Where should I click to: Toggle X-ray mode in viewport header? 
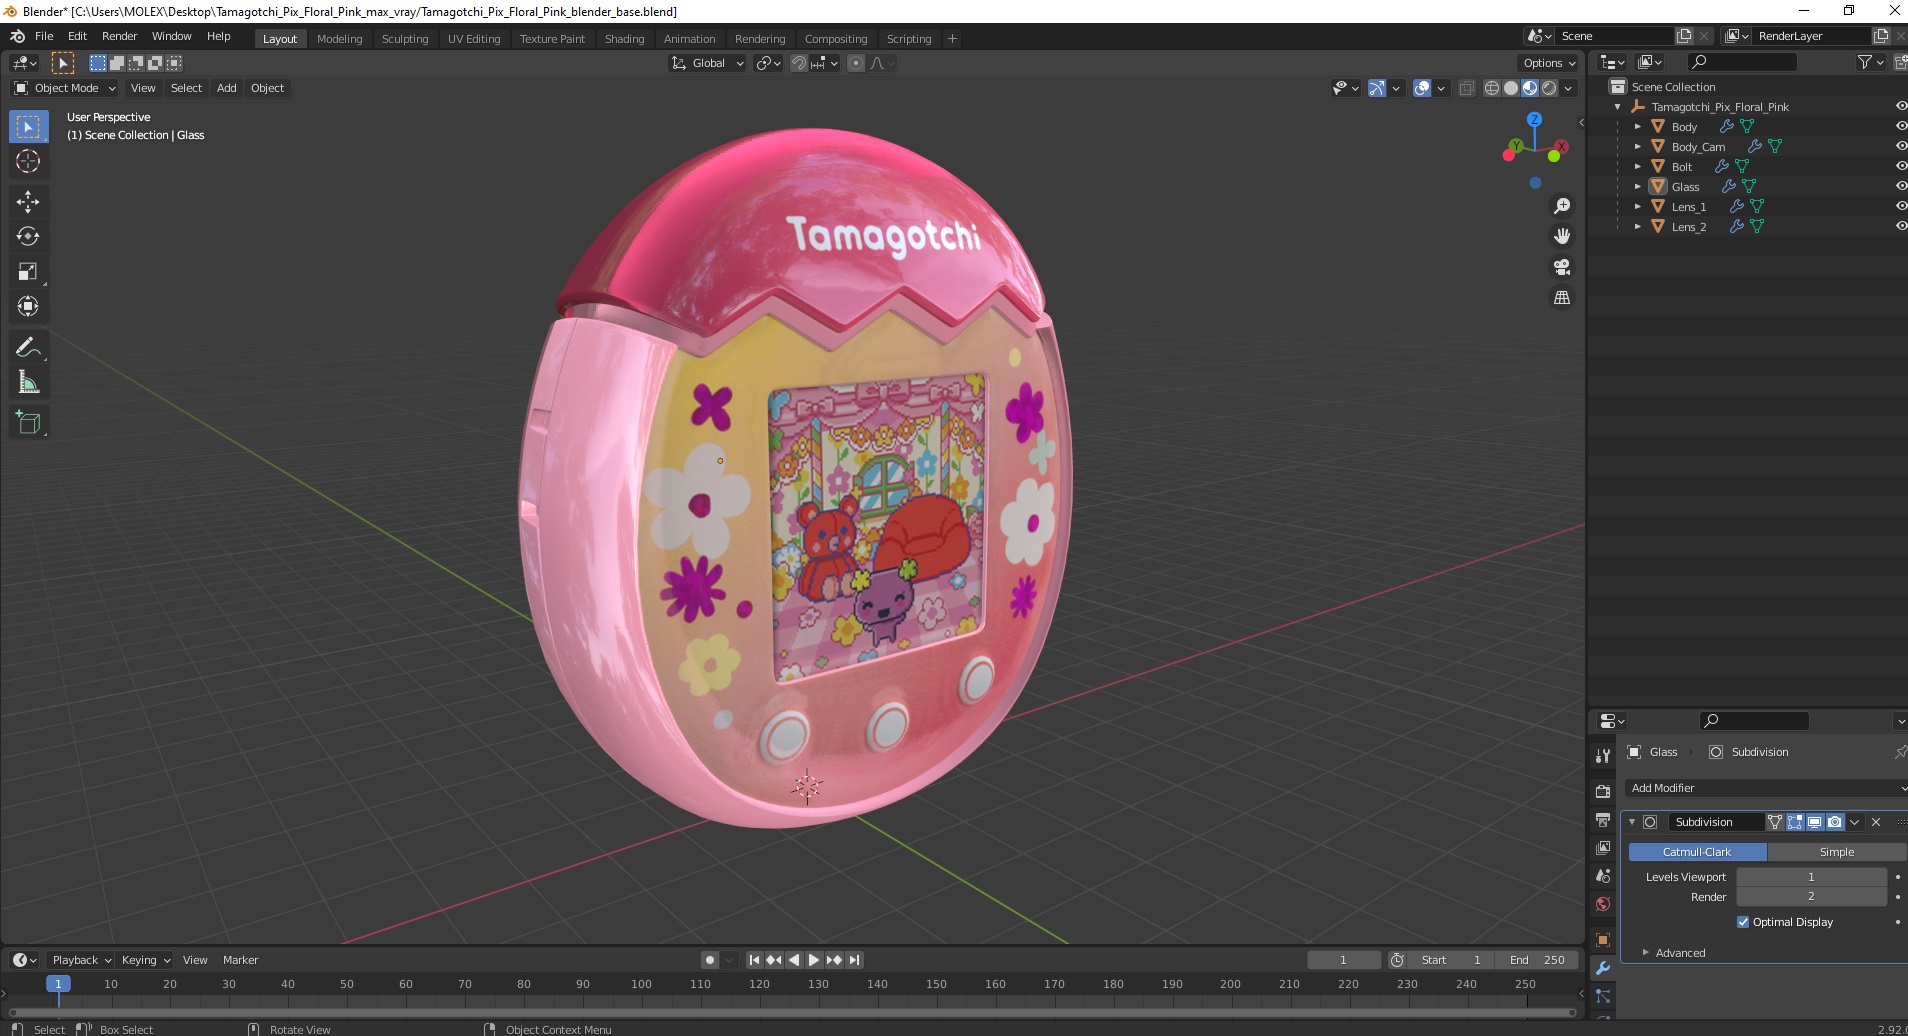(x=1466, y=88)
